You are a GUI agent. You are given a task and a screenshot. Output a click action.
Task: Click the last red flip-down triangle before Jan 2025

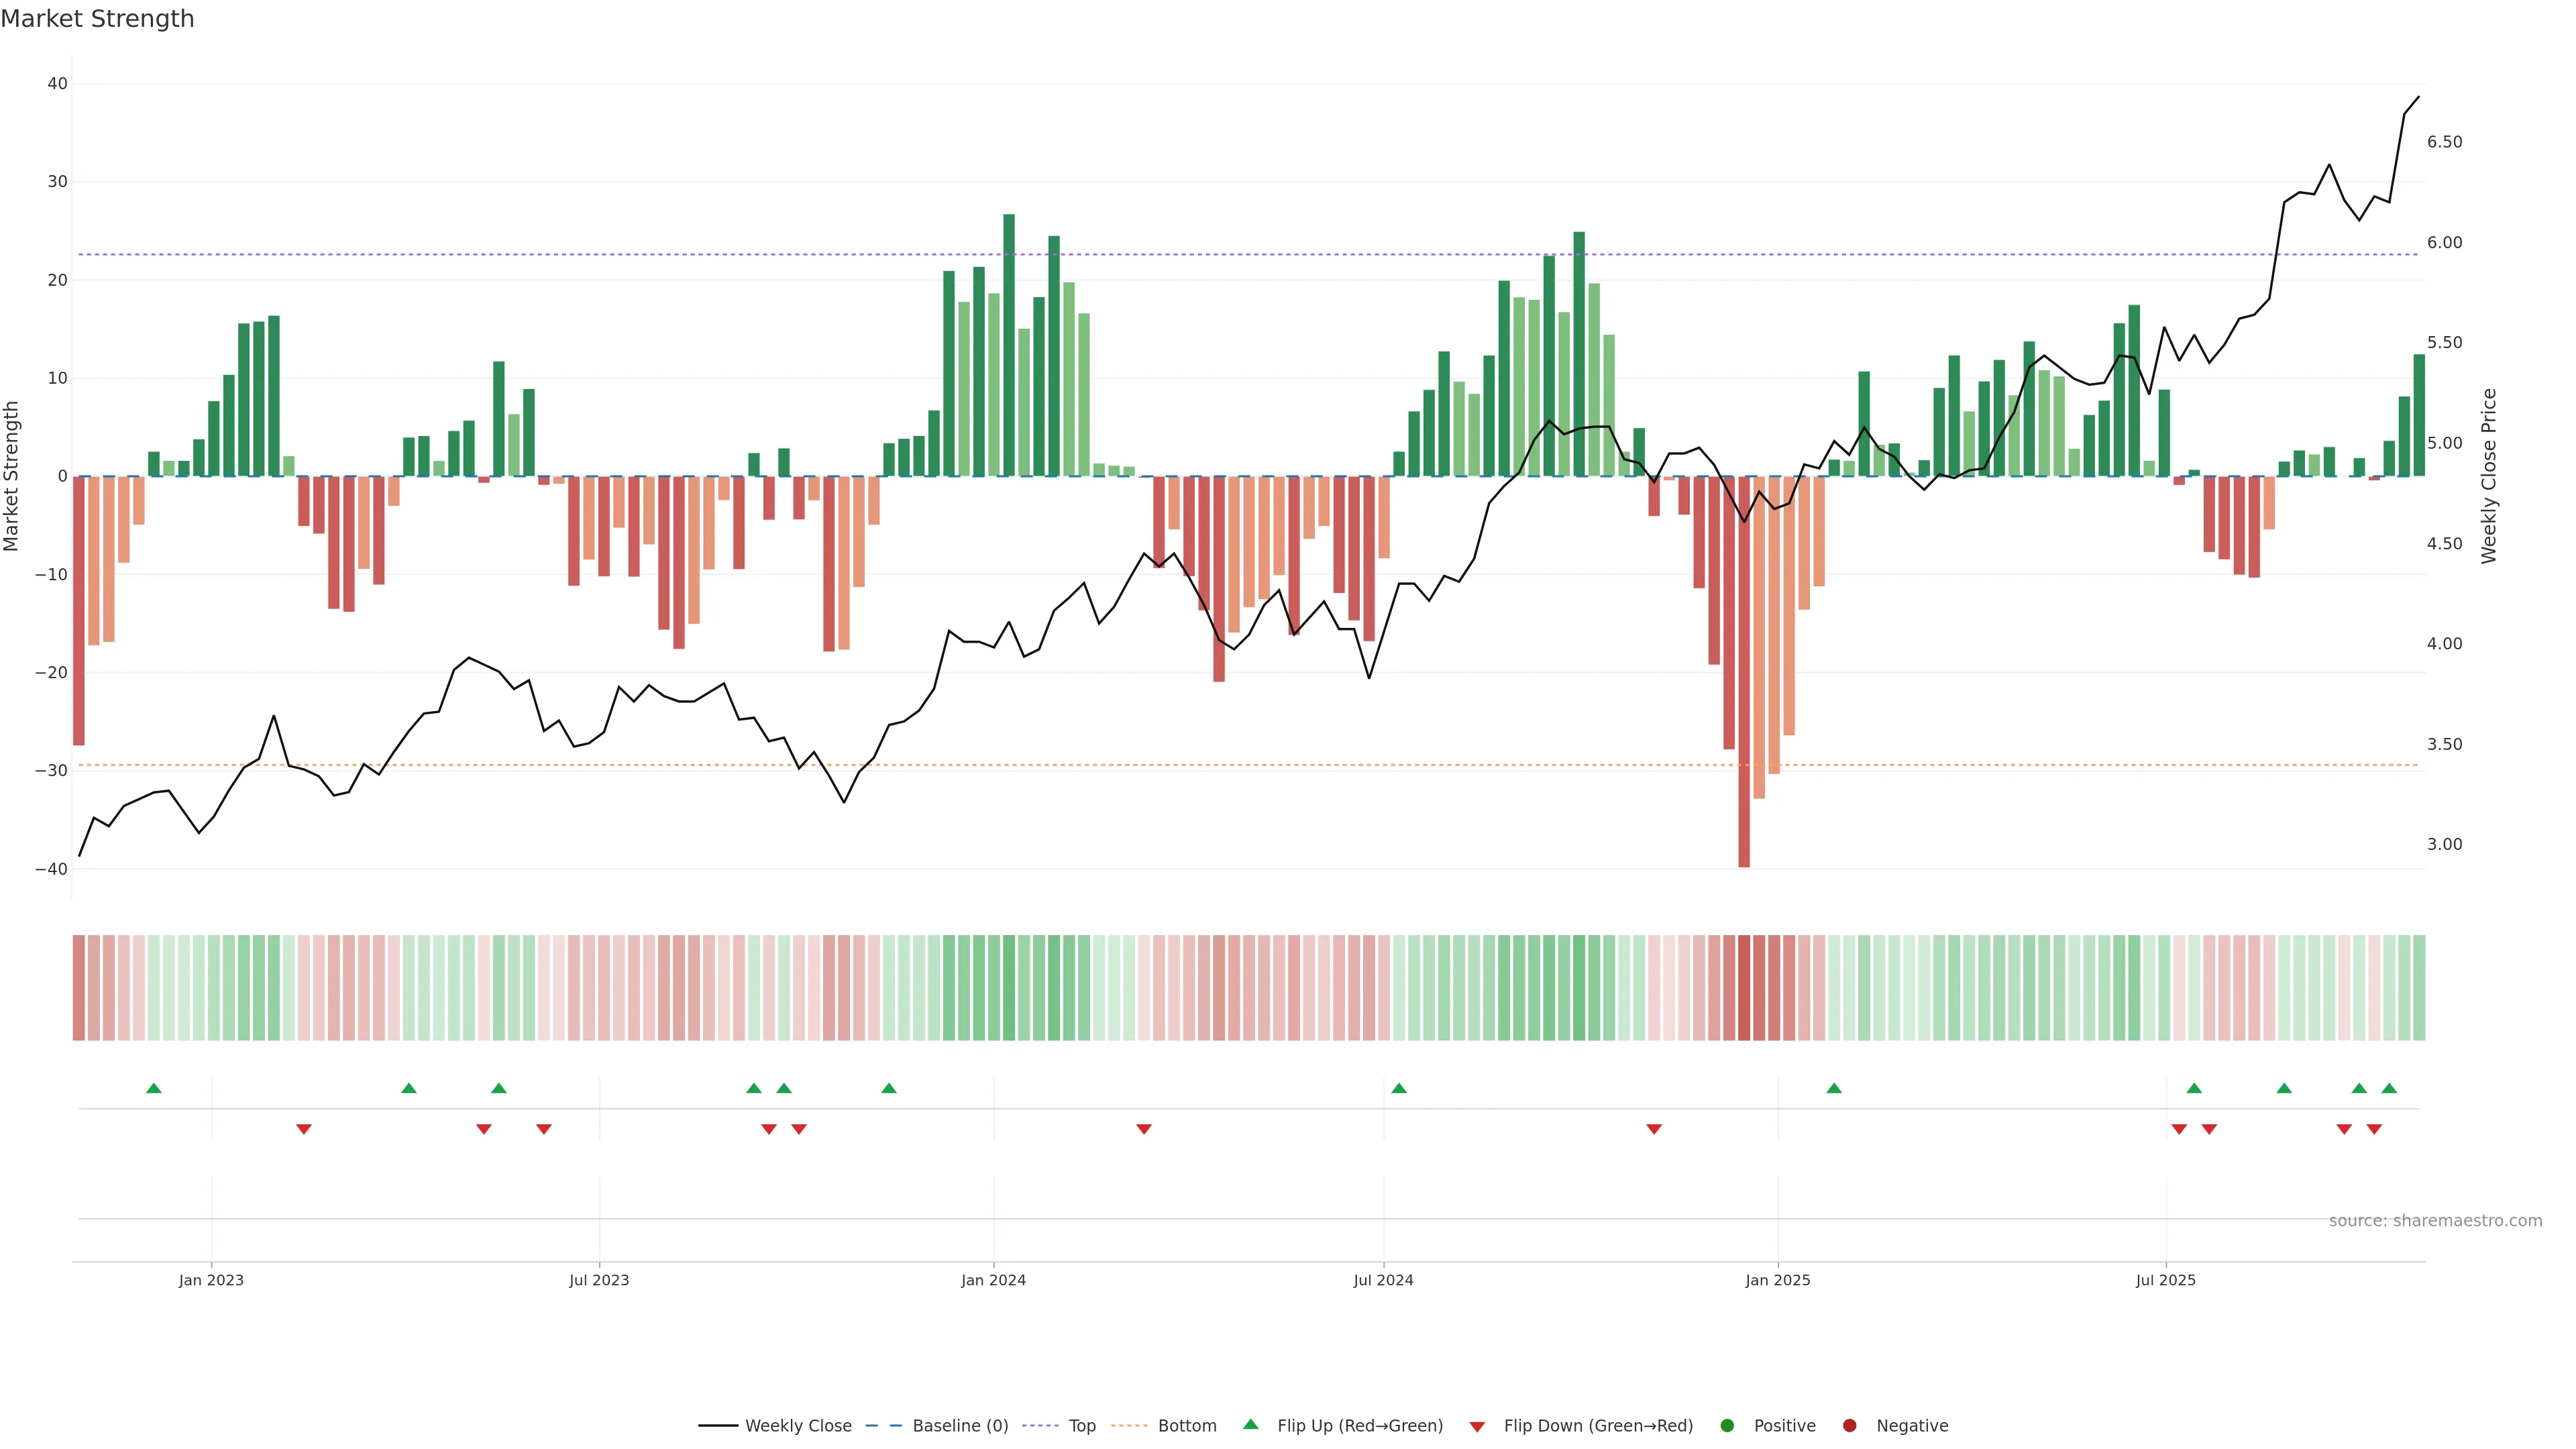[1654, 1129]
